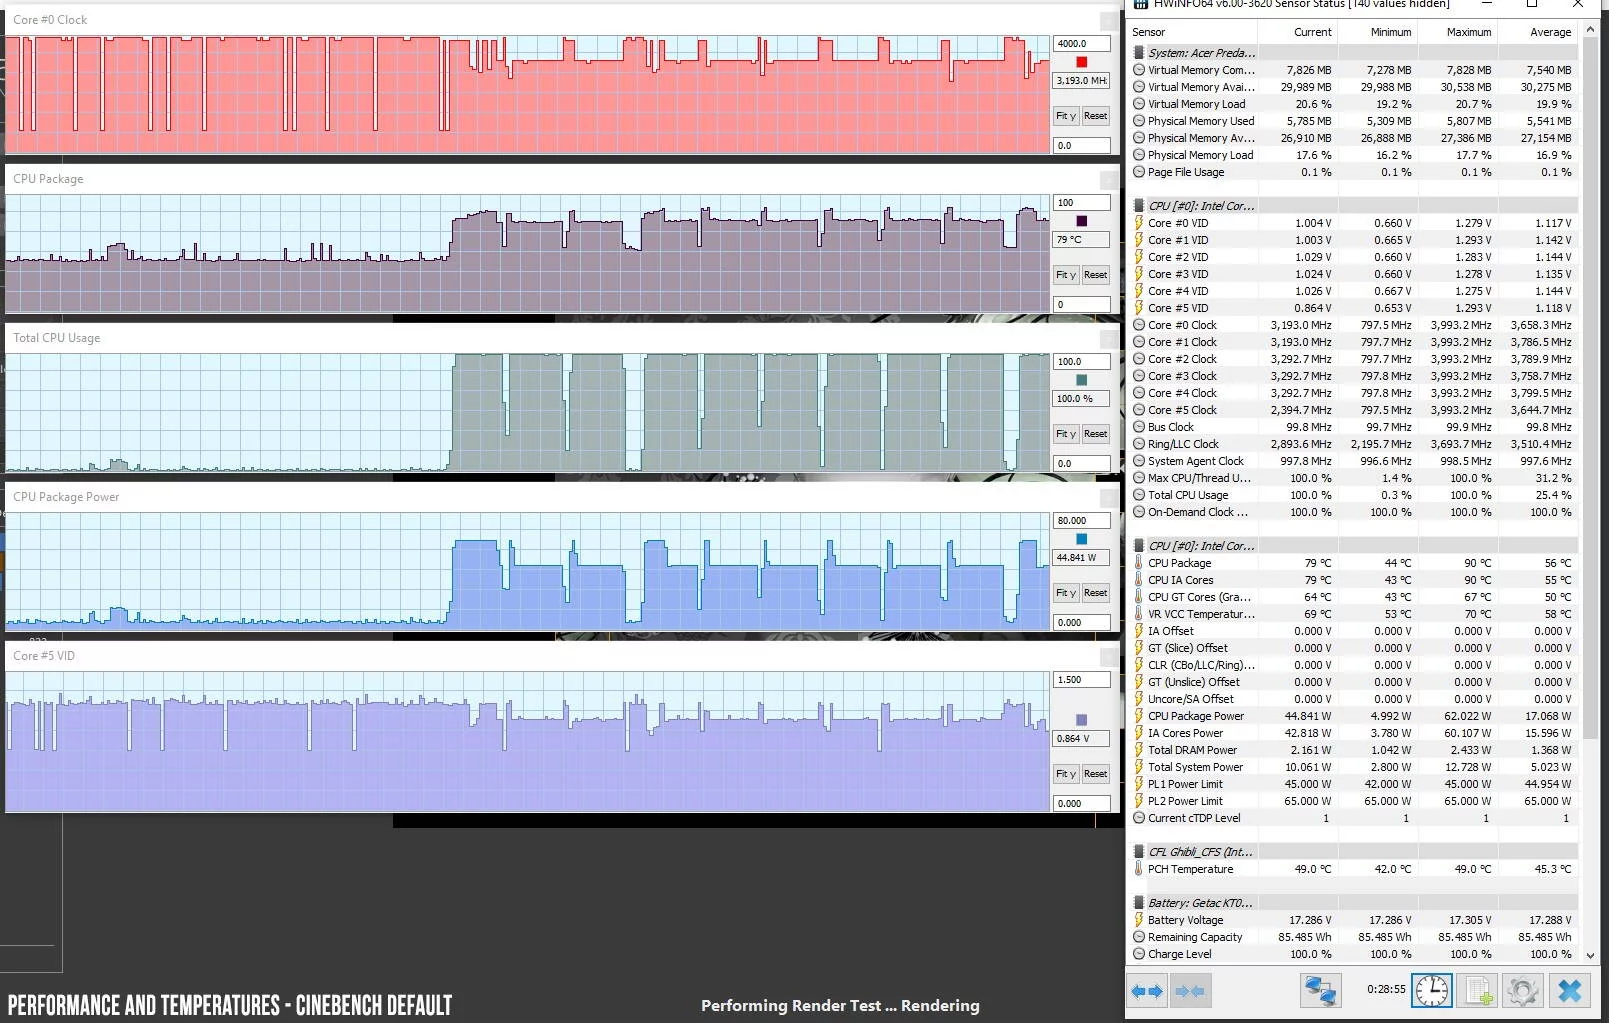
Task: Select the PL2 Power Limit row
Action: [1353, 801]
